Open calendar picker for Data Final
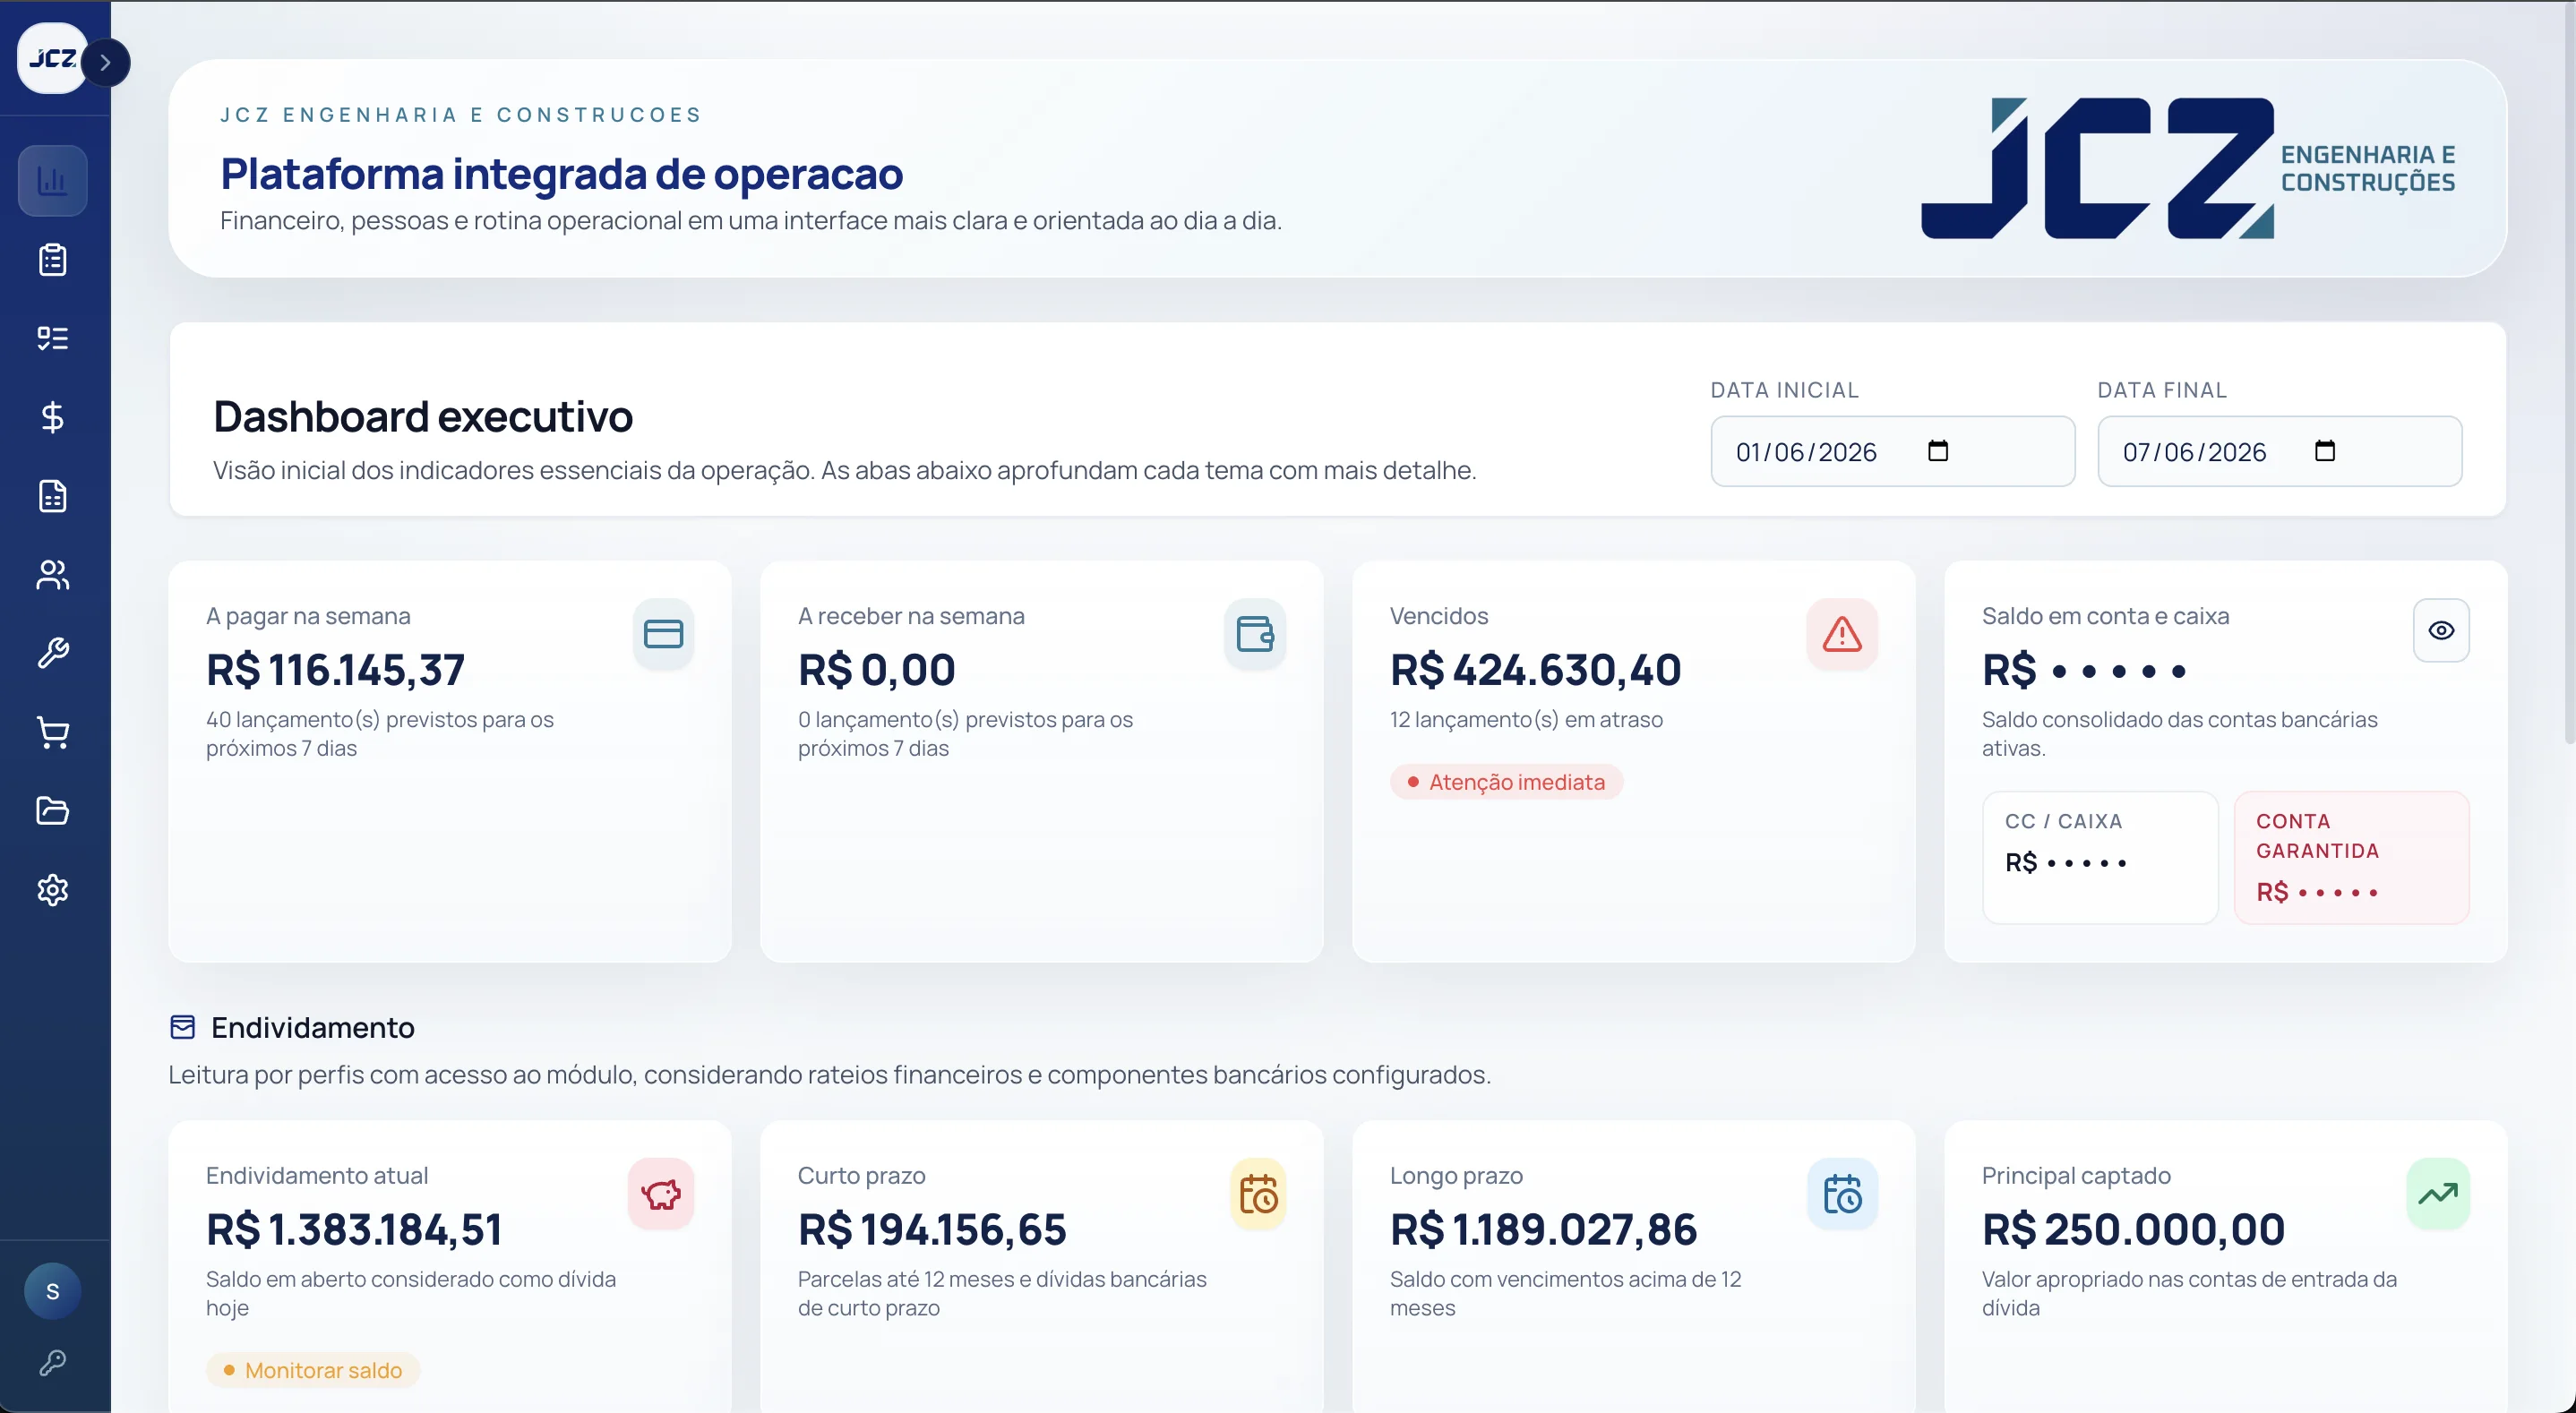The image size is (2576, 1413). tap(2325, 451)
